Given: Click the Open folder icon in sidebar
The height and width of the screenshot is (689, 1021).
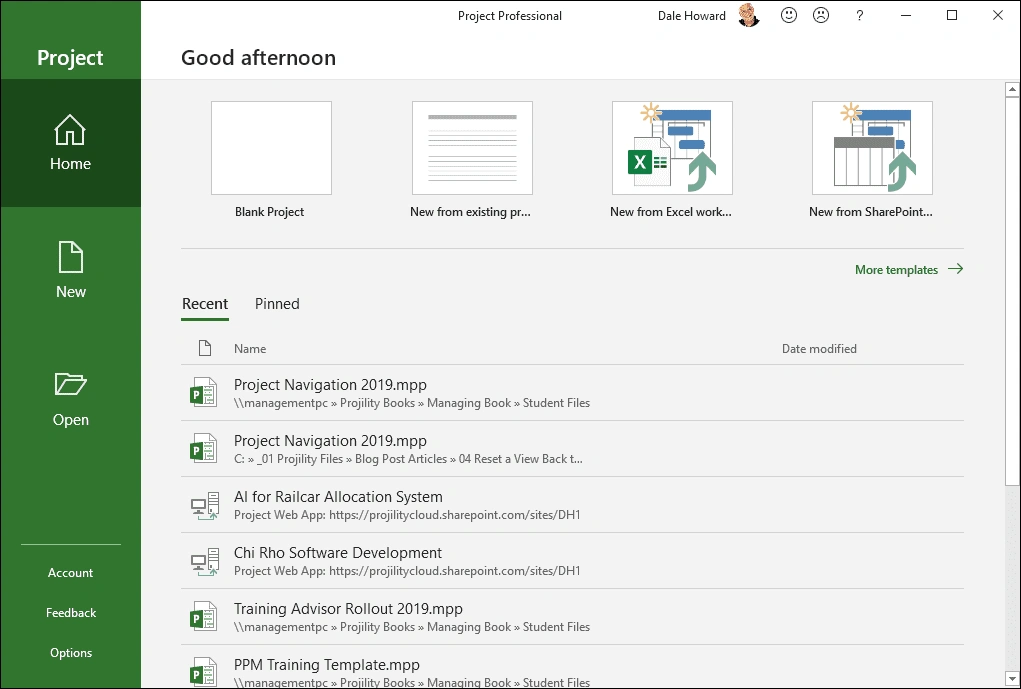Looking at the screenshot, I should click(70, 385).
